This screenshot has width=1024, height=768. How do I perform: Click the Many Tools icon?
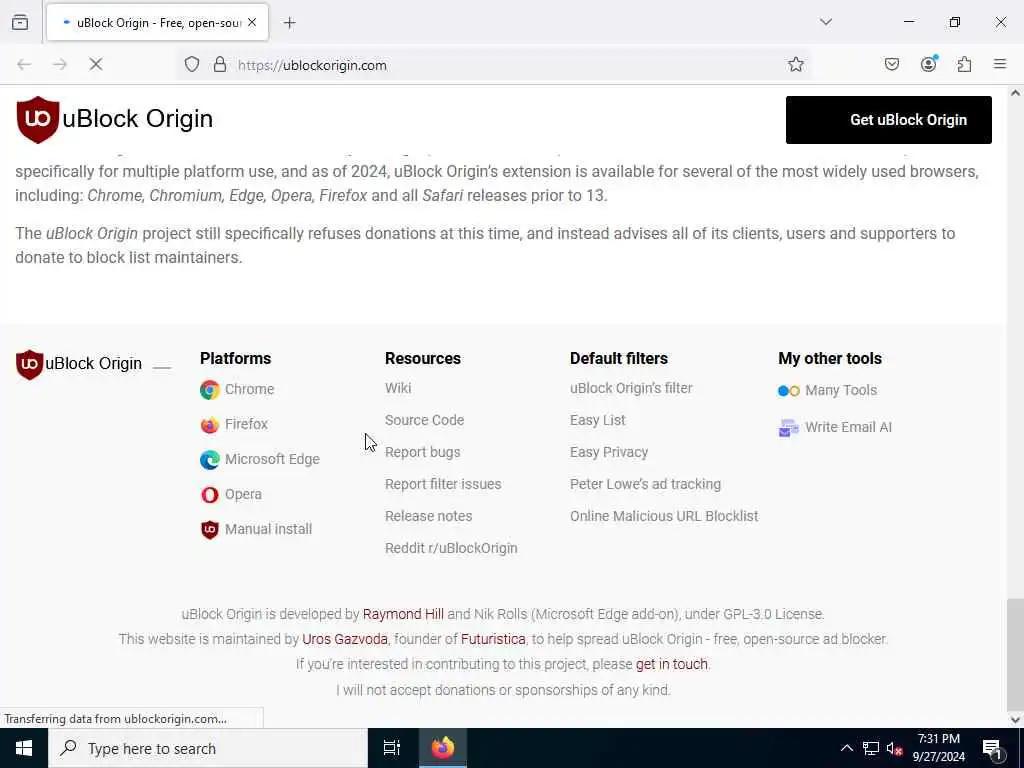789,391
